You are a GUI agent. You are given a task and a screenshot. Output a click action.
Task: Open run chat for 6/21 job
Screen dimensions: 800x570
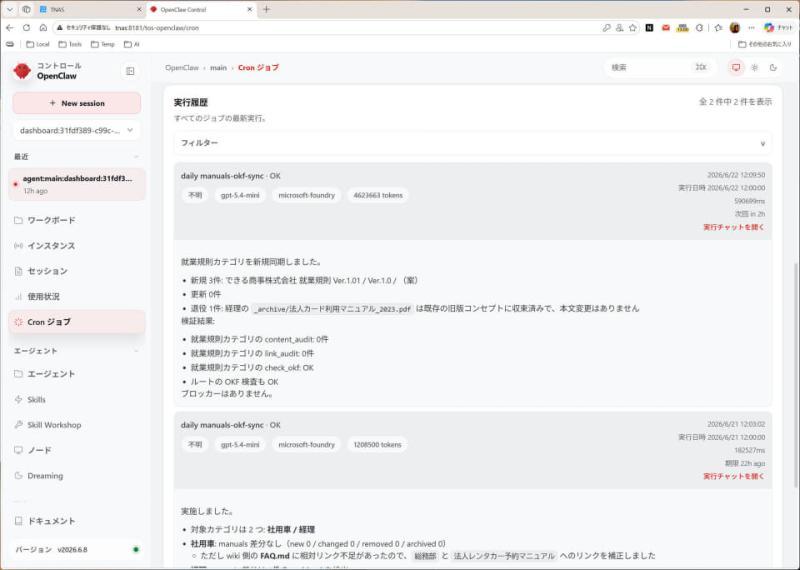click(734, 476)
